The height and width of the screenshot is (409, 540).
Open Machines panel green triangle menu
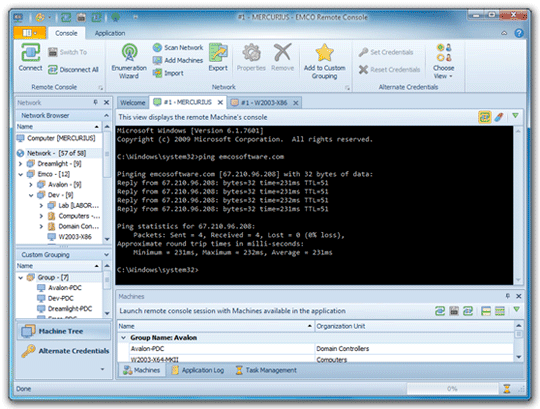516,310
